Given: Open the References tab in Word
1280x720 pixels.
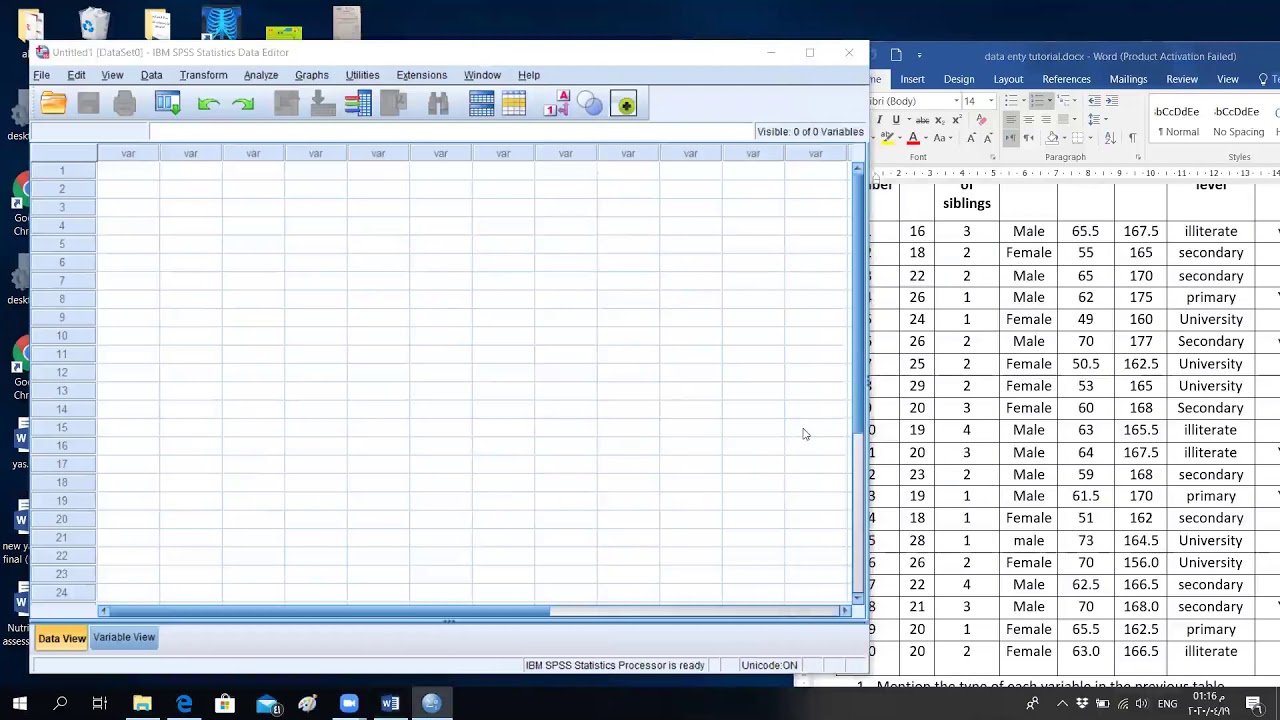Looking at the screenshot, I should [1066, 79].
